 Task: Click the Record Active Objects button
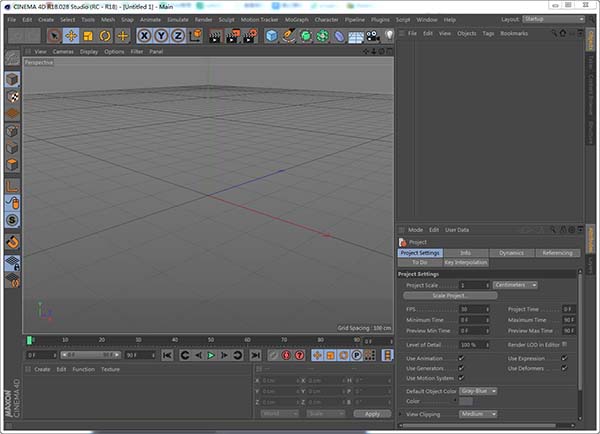tap(273, 355)
